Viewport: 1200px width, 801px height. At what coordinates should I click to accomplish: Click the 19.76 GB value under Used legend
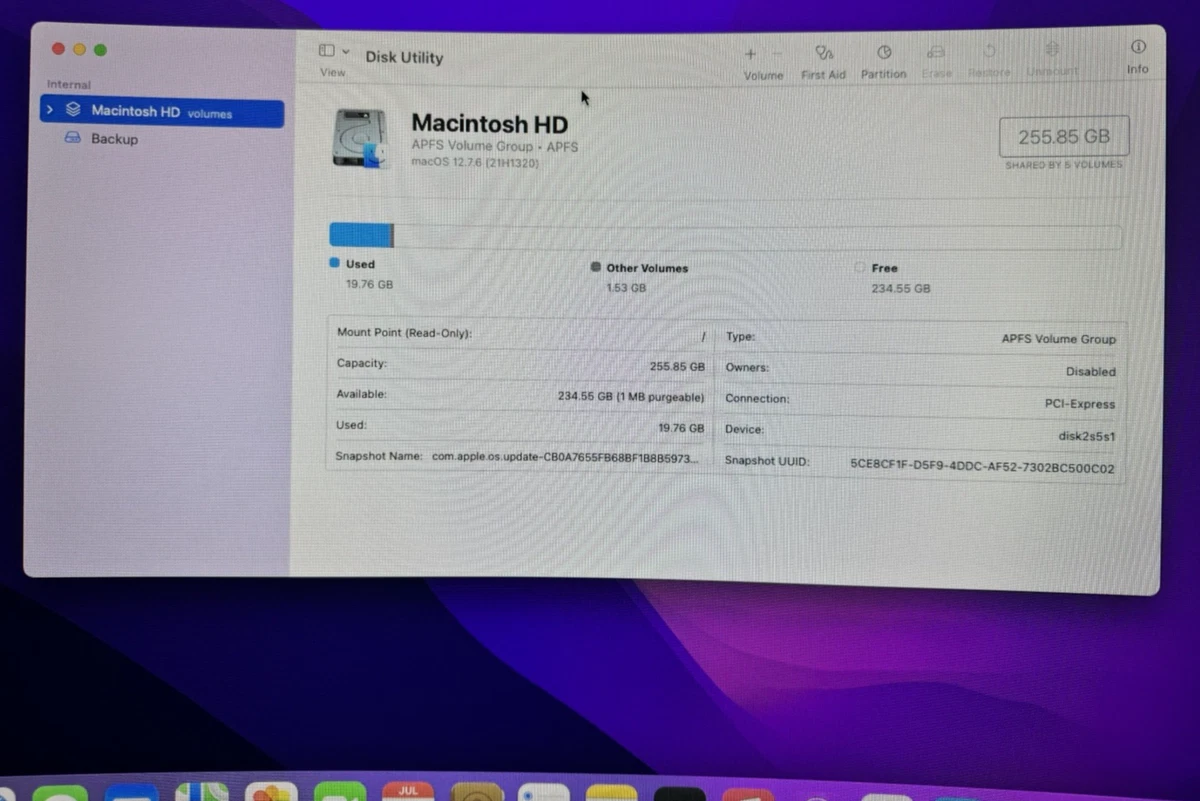[369, 285]
